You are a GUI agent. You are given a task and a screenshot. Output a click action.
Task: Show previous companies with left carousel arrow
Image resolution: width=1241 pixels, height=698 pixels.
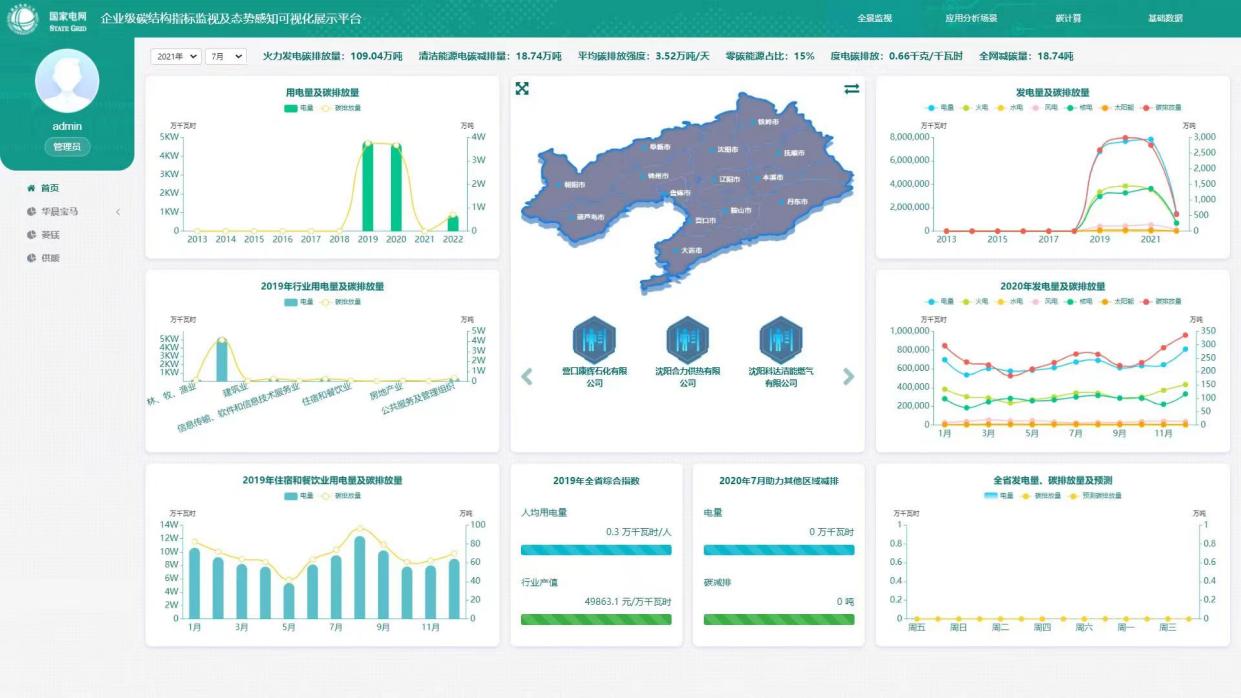pos(527,377)
